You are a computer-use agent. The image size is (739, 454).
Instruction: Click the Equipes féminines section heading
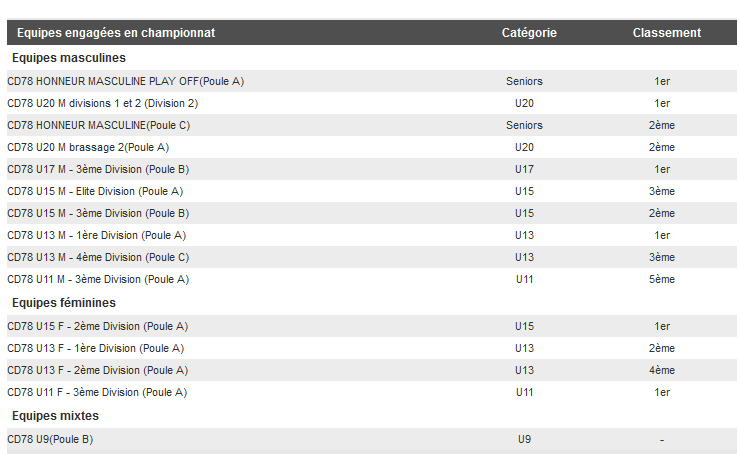tap(64, 302)
